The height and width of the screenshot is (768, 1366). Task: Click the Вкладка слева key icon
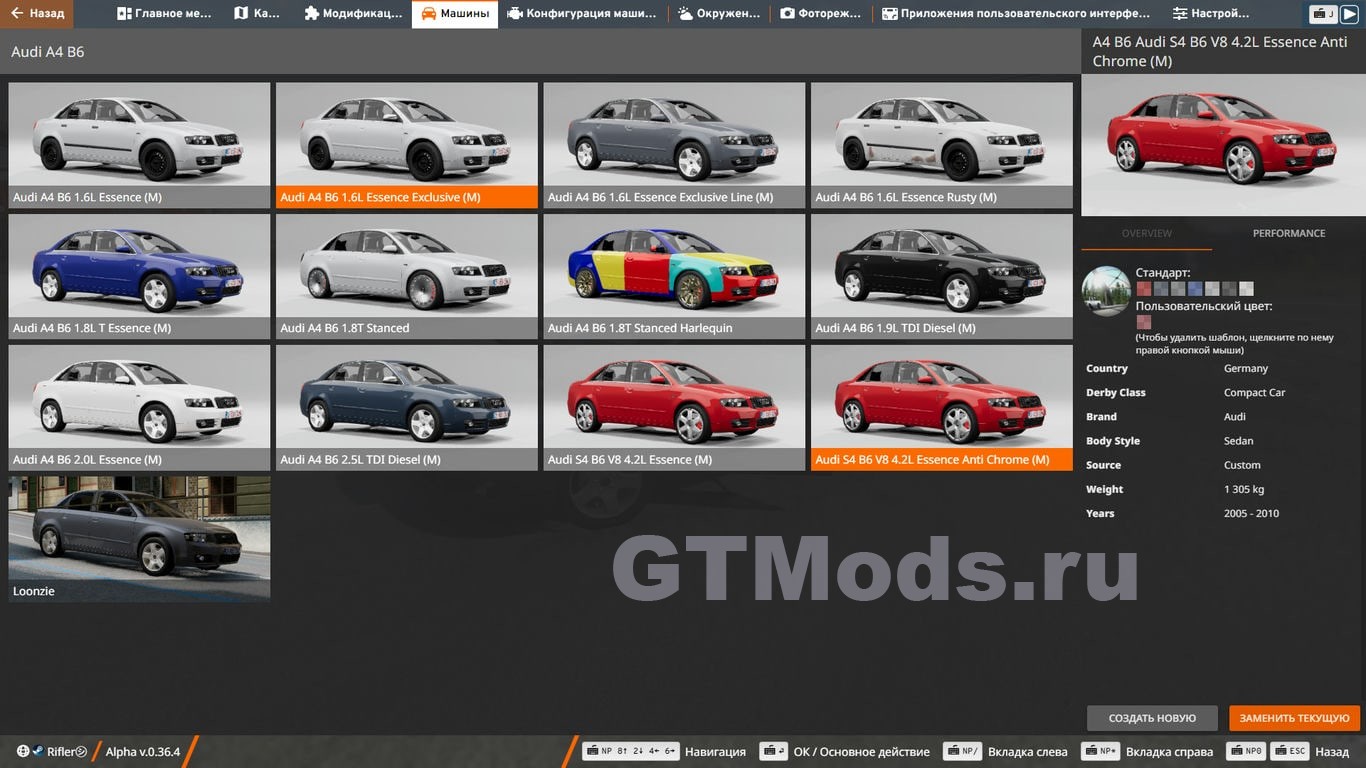(x=963, y=752)
